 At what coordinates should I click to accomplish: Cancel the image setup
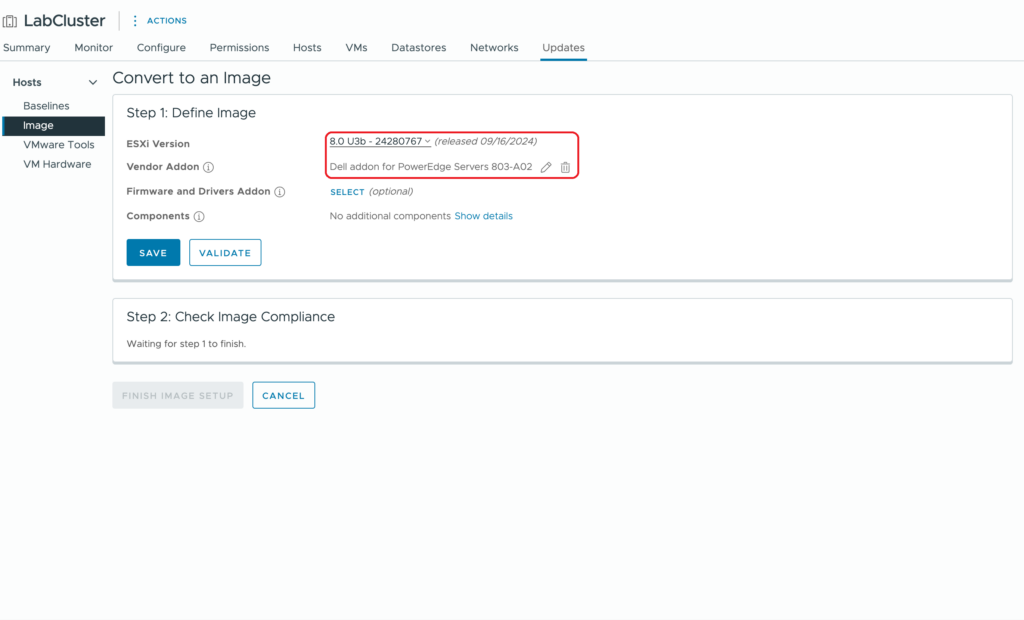283,395
